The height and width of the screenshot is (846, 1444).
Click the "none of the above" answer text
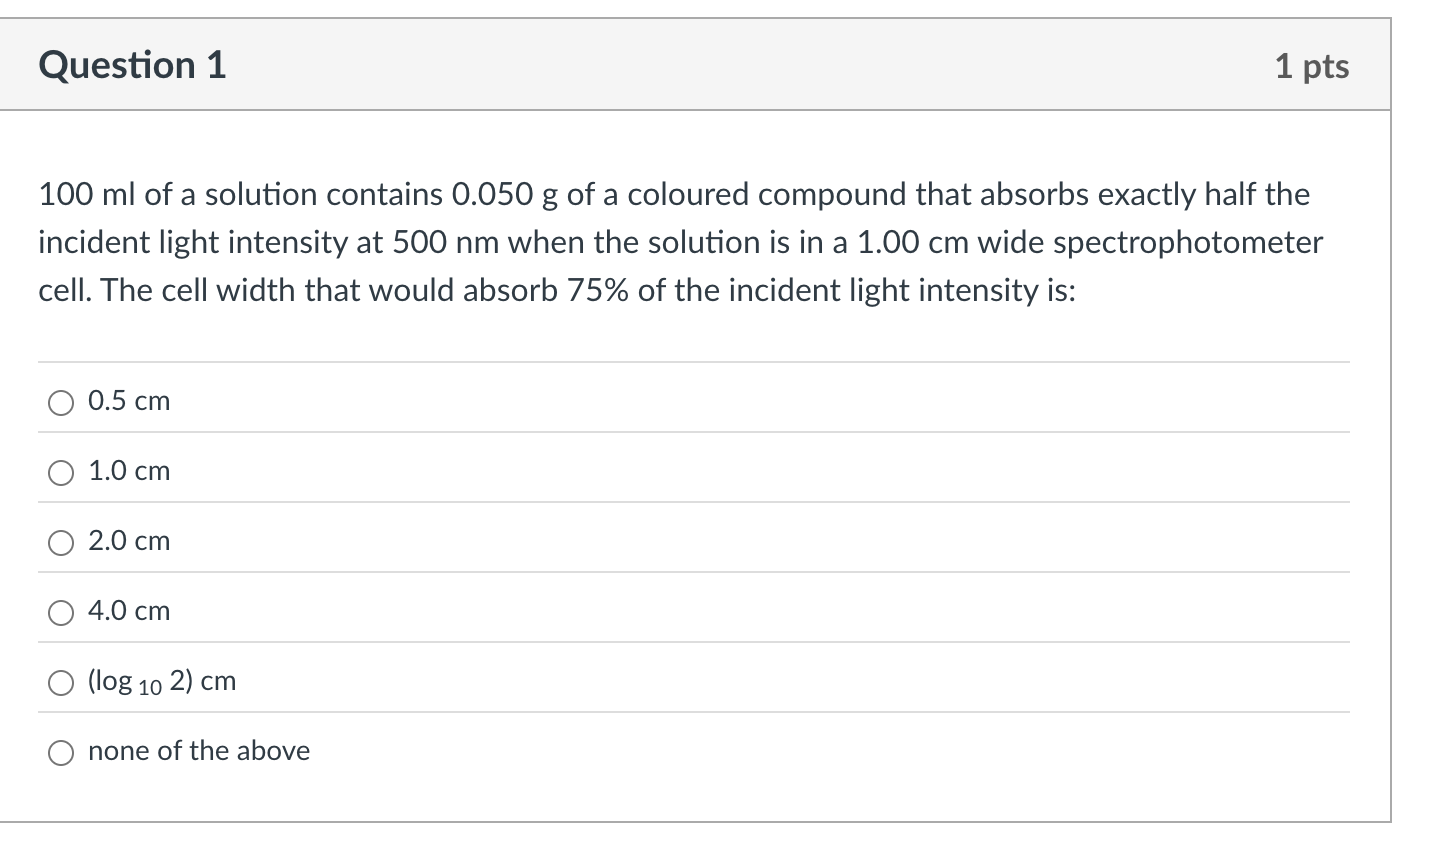tap(199, 751)
